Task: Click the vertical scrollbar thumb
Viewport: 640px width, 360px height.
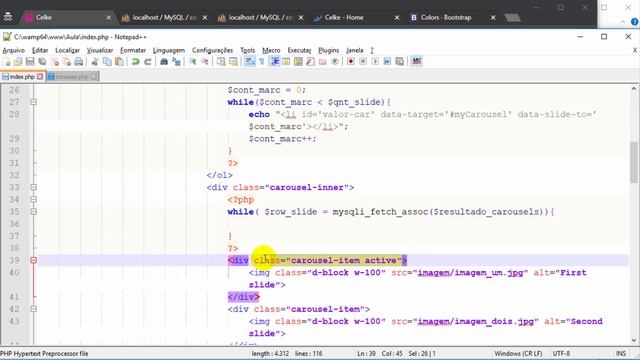Action: point(633,162)
